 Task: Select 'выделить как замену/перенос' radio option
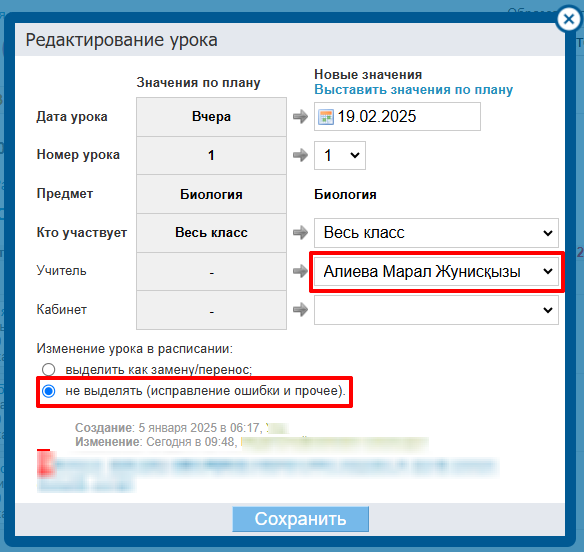click(x=48, y=370)
